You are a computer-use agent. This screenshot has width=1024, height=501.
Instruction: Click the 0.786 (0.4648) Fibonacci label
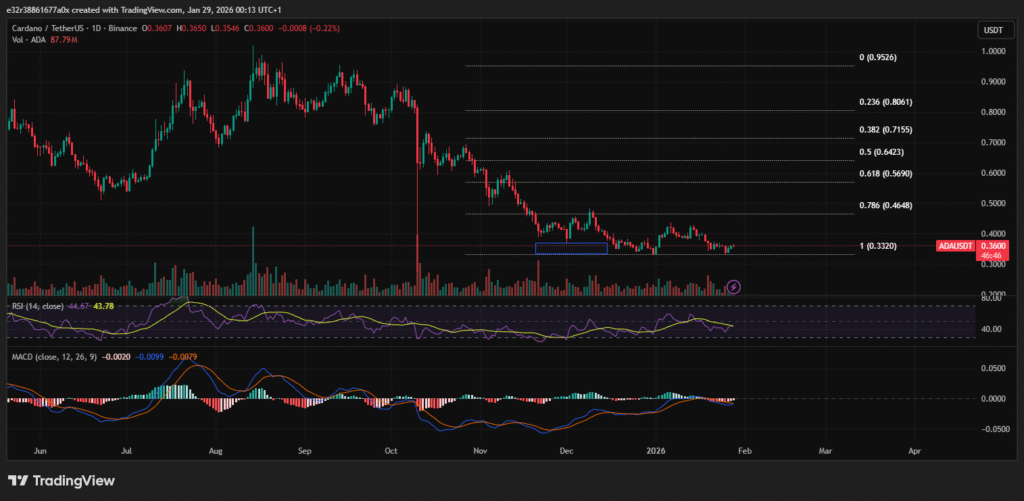pyautogui.click(x=885, y=206)
